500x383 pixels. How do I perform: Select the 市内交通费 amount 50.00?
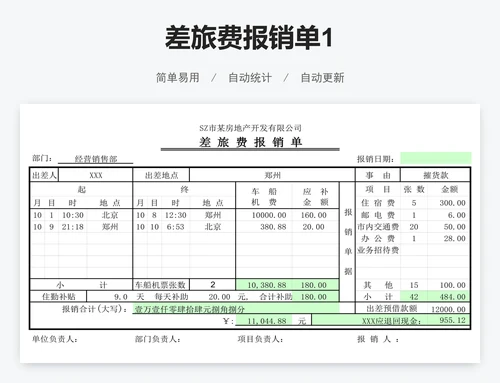click(454, 227)
